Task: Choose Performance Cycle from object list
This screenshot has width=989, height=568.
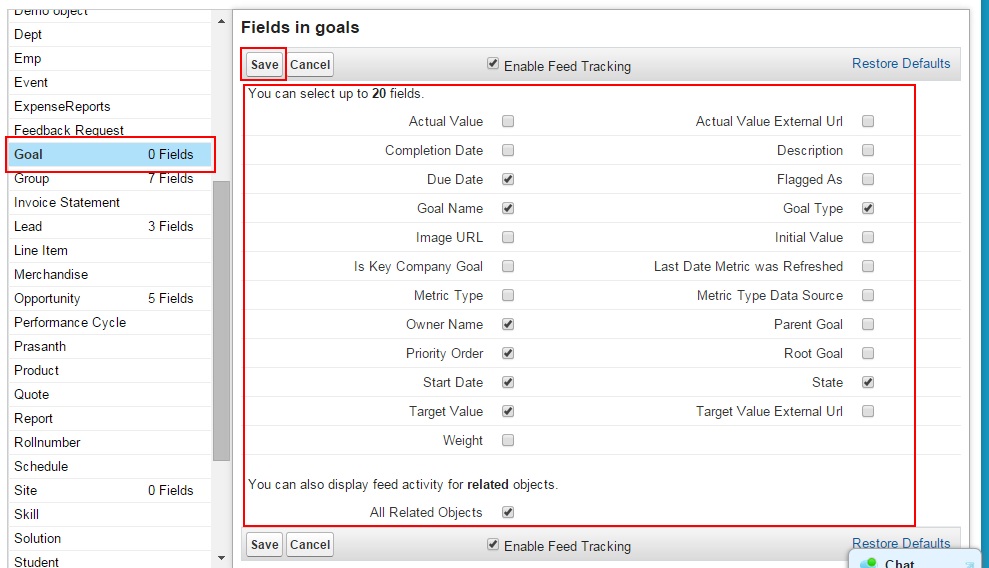Action: click(x=110, y=322)
